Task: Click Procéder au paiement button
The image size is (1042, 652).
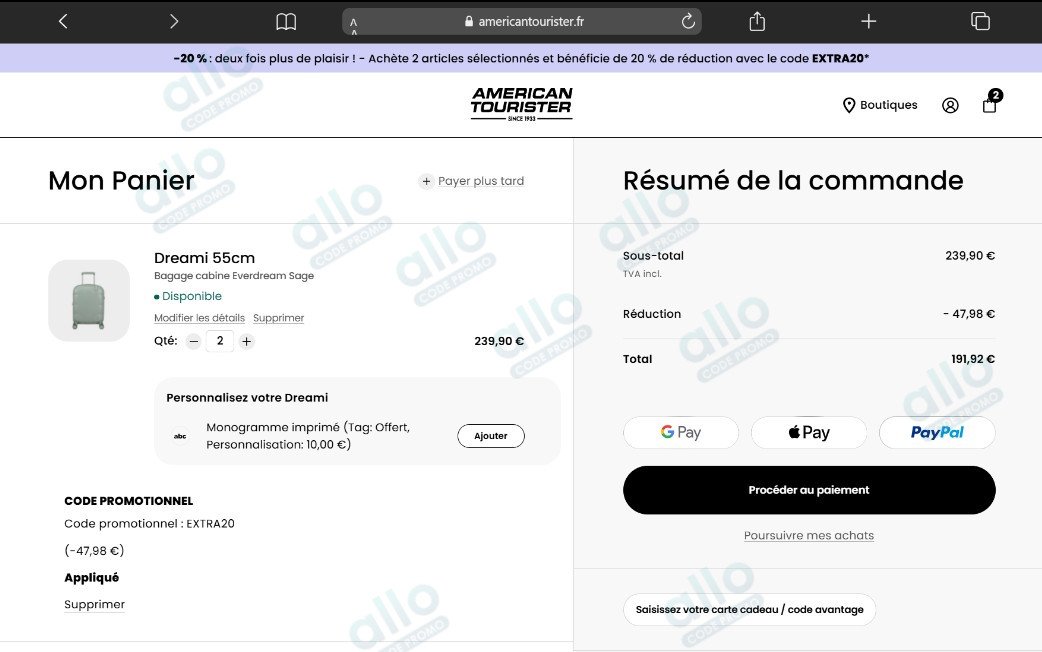Action: pyautogui.click(x=809, y=490)
